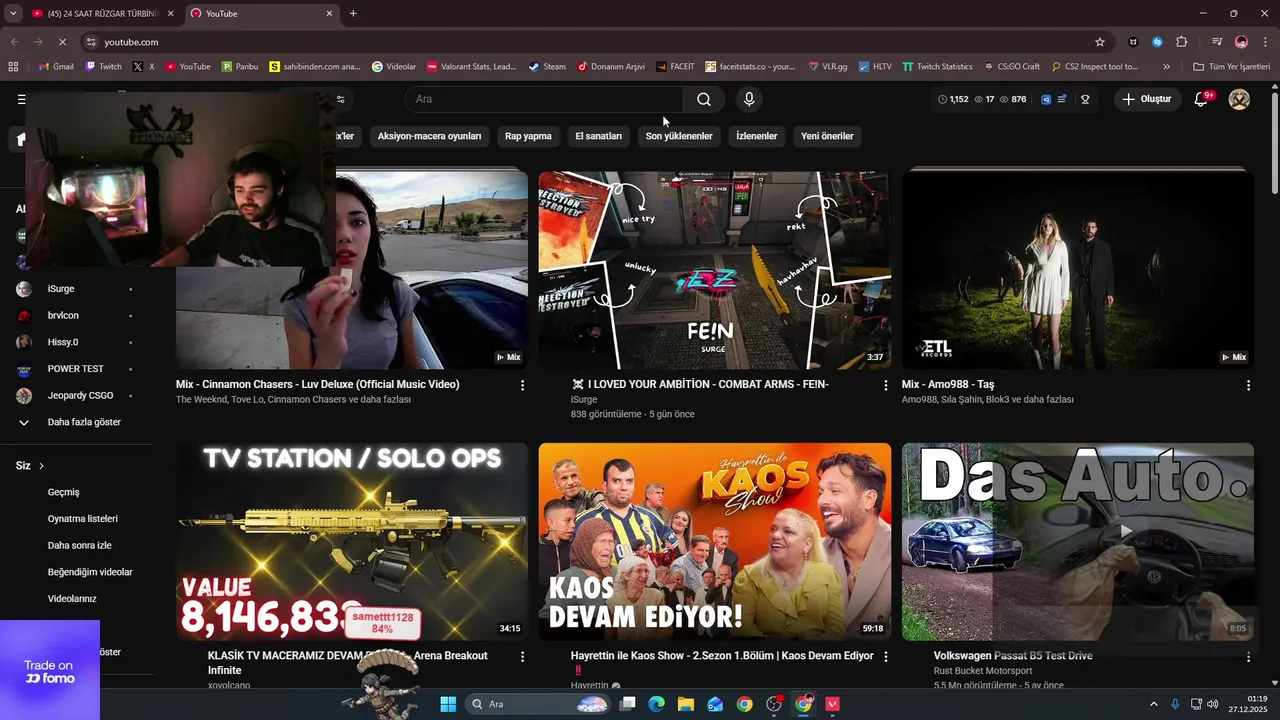The image size is (1280, 720).
Task: Open the Twitch bookmark
Action: coord(104,67)
